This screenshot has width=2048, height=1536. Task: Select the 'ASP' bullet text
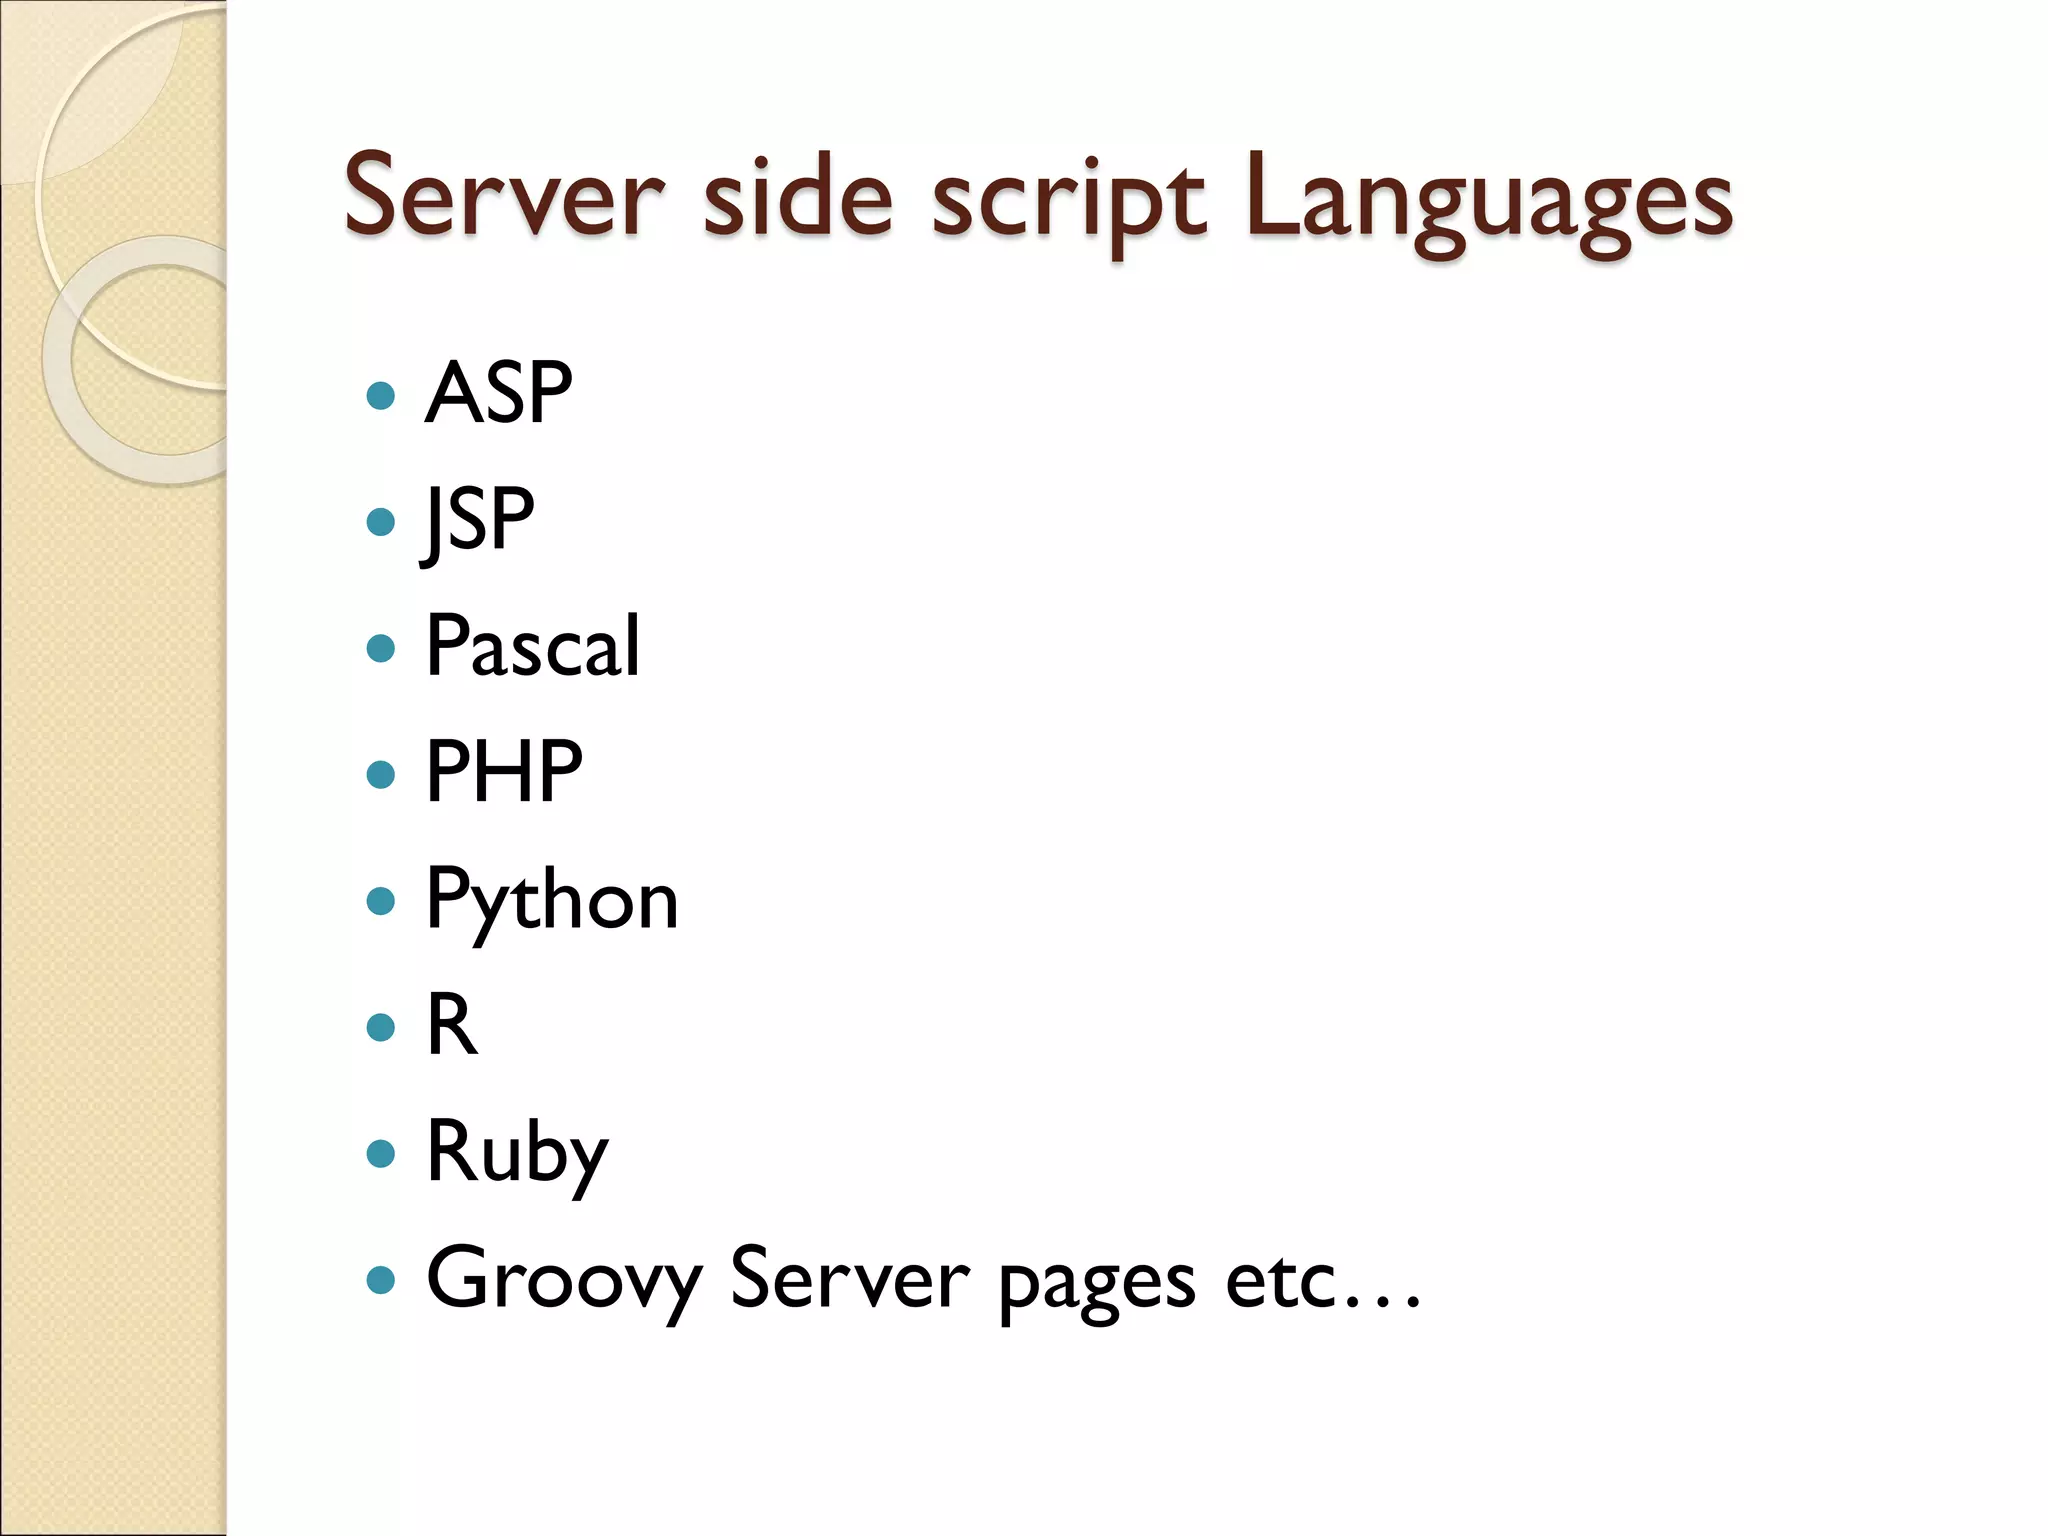499,393
